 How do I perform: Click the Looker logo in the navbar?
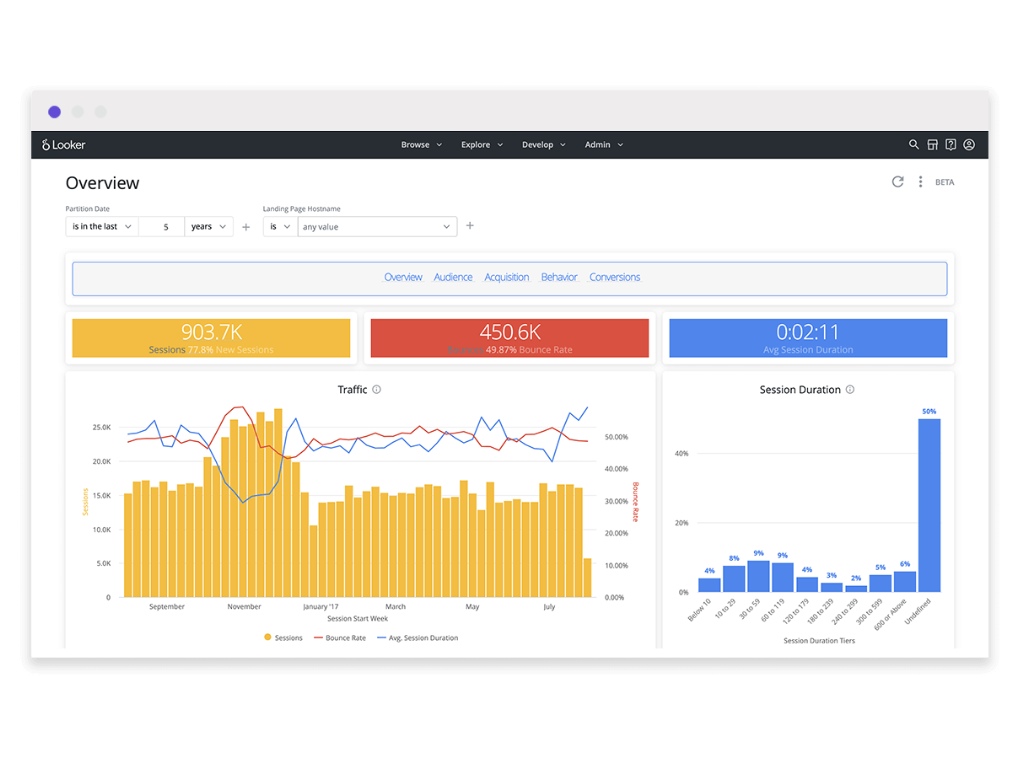pos(62,144)
